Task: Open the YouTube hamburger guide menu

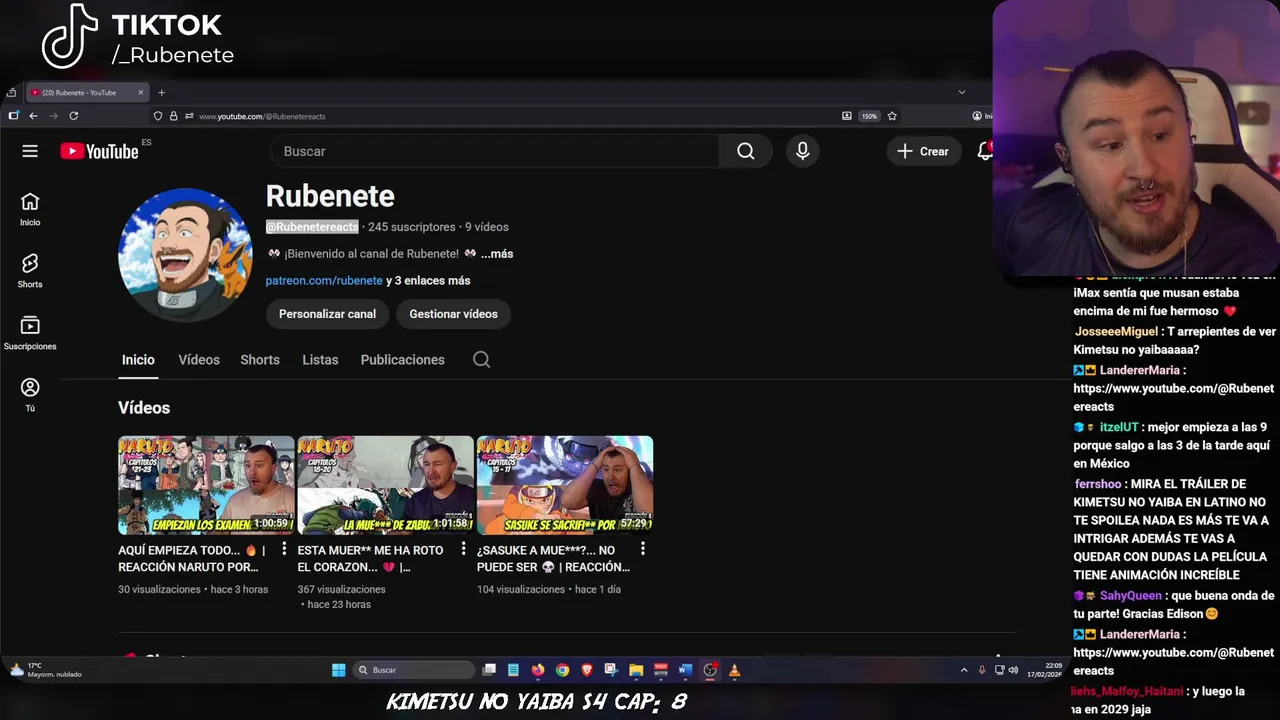Action: 30,151
